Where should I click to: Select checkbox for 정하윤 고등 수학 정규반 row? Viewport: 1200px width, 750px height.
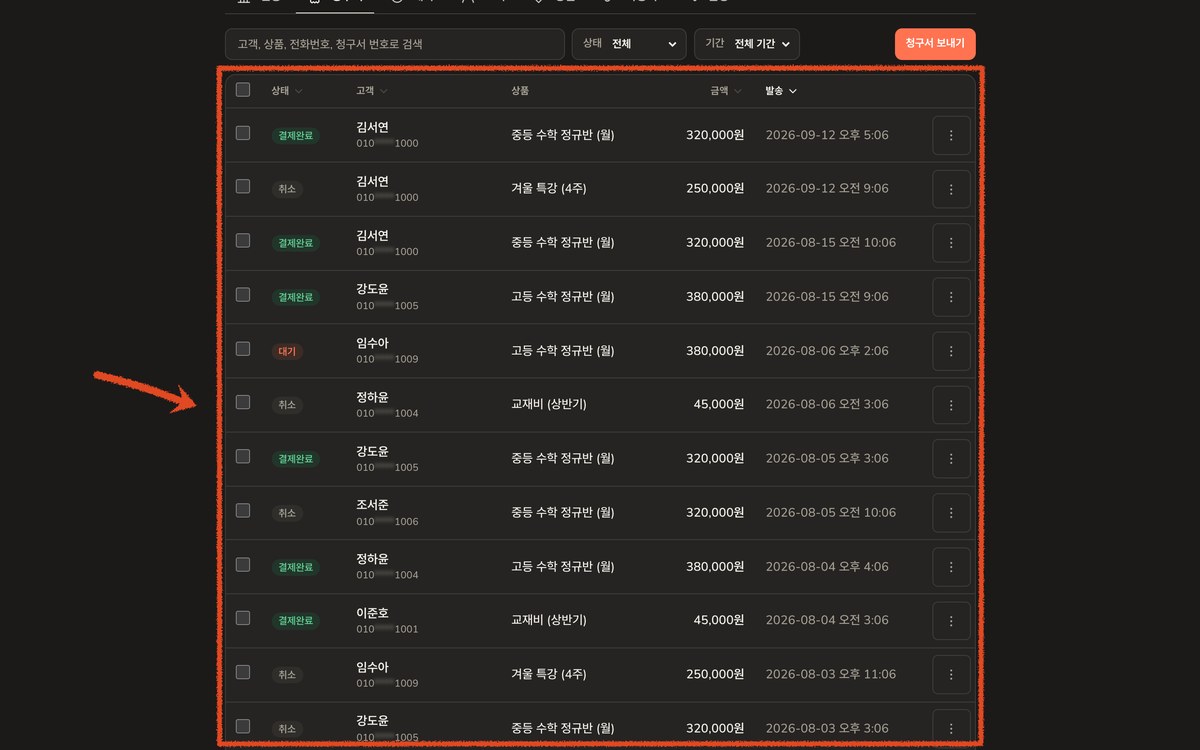point(243,565)
